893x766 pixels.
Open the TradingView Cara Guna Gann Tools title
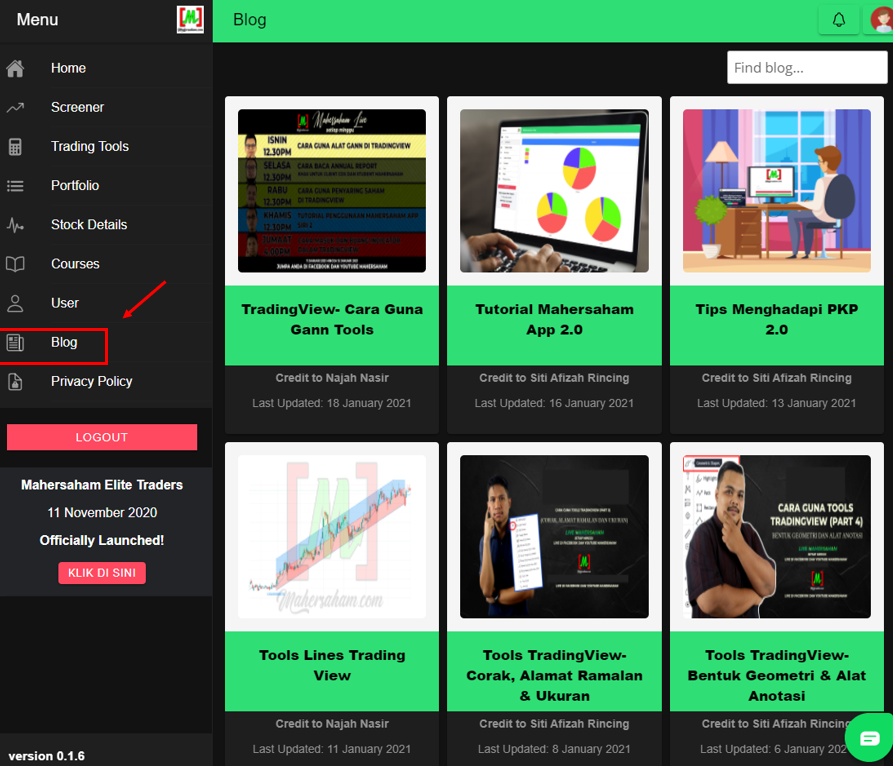tap(332, 320)
